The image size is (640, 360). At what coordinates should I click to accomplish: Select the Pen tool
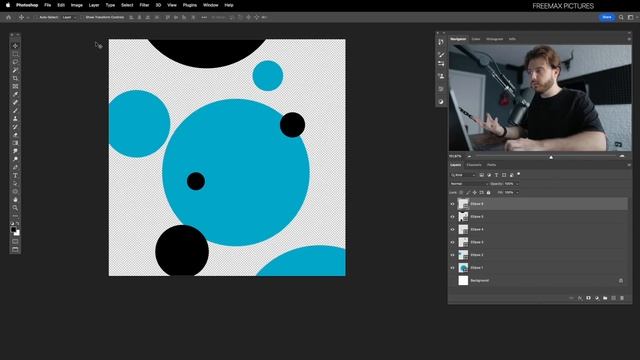tap(16, 167)
